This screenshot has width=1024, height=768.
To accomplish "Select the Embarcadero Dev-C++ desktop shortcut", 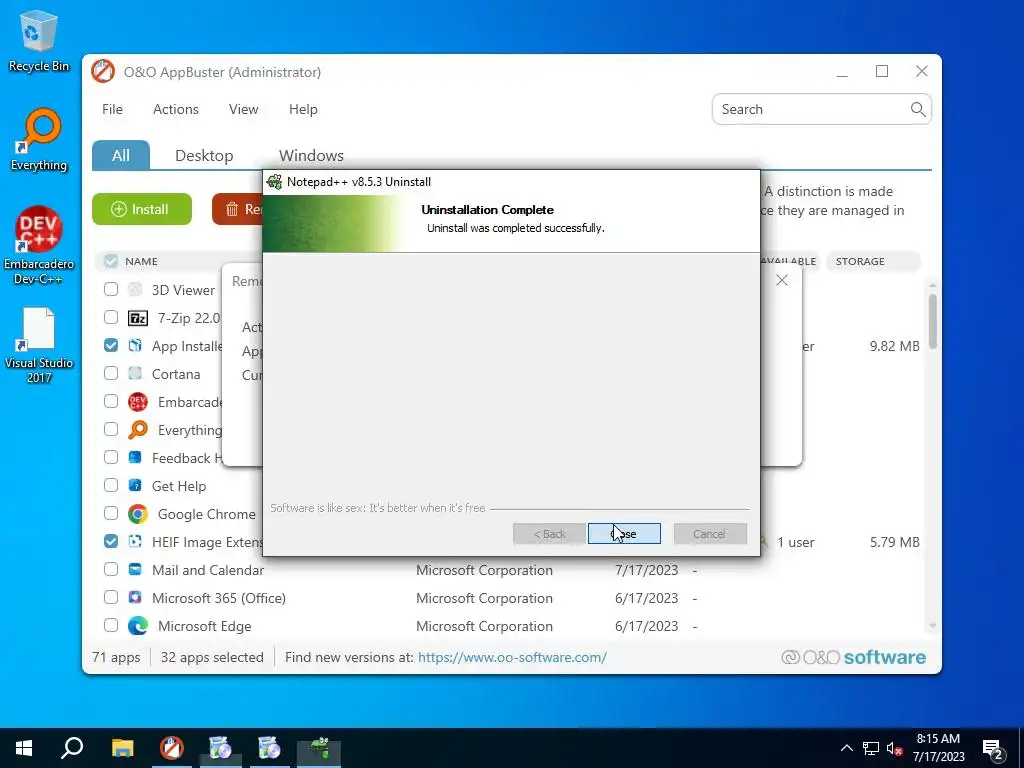I will coord(39,246).
